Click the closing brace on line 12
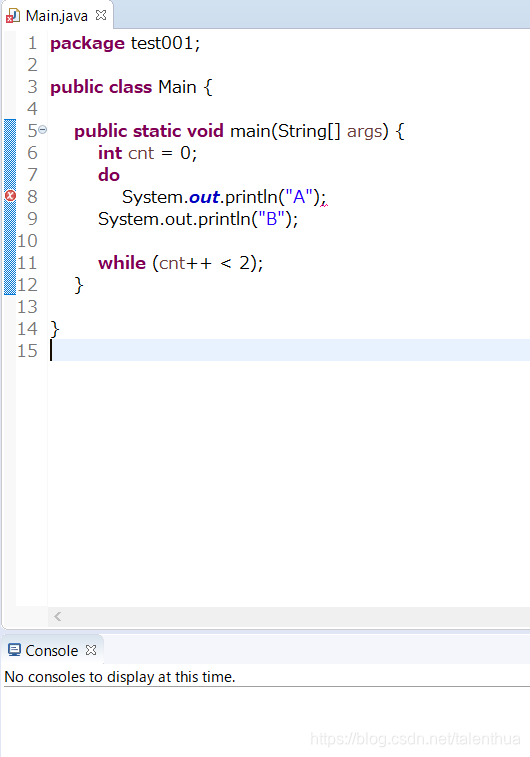 point(79,285)
